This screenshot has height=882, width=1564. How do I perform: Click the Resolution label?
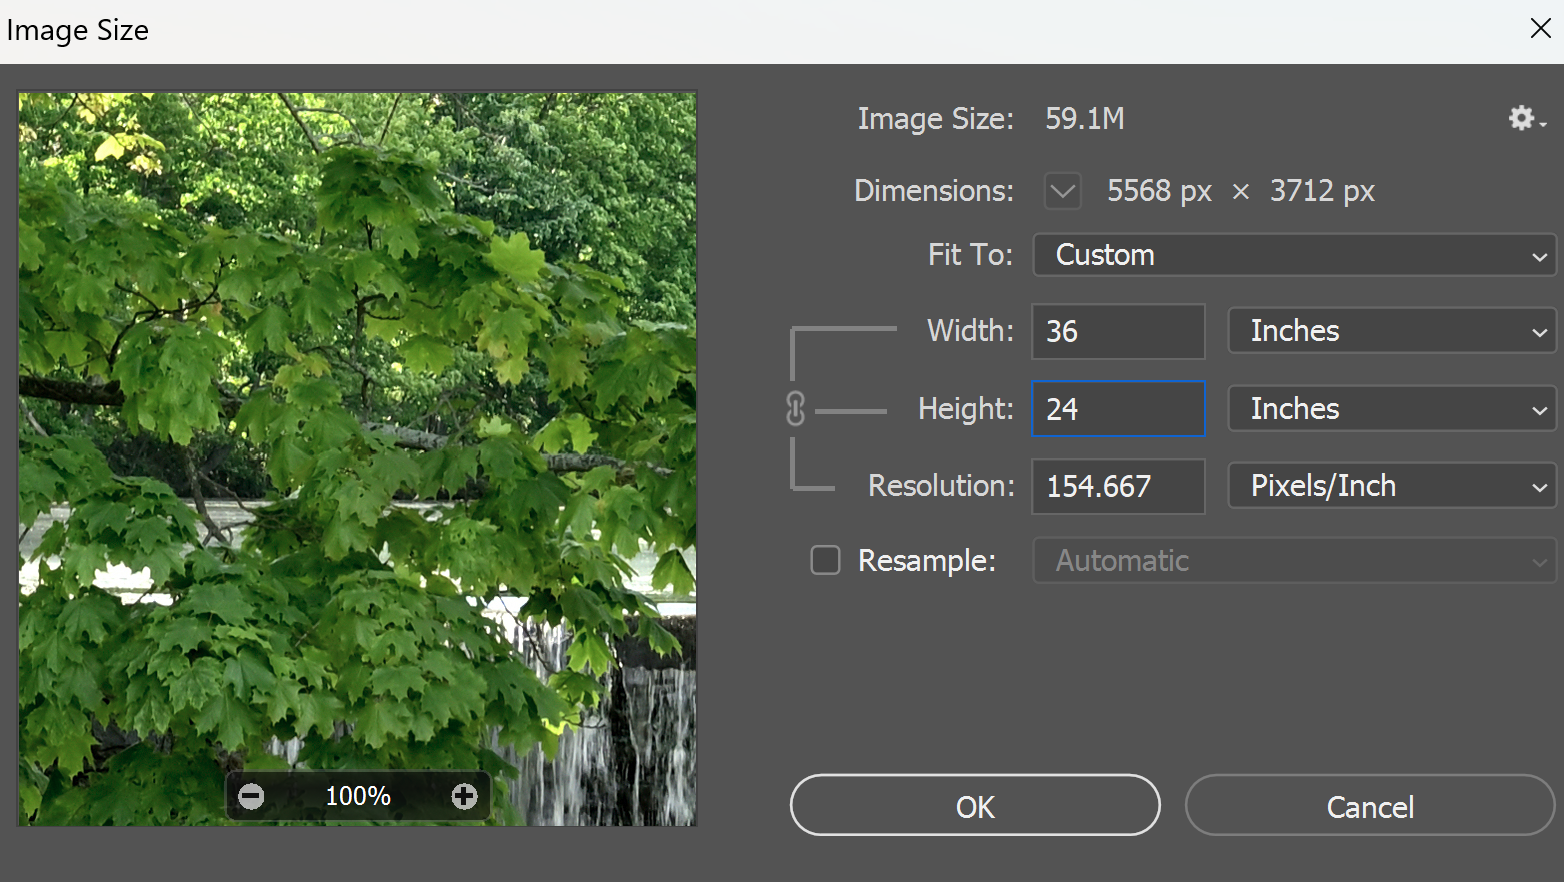tap(941, 486)
